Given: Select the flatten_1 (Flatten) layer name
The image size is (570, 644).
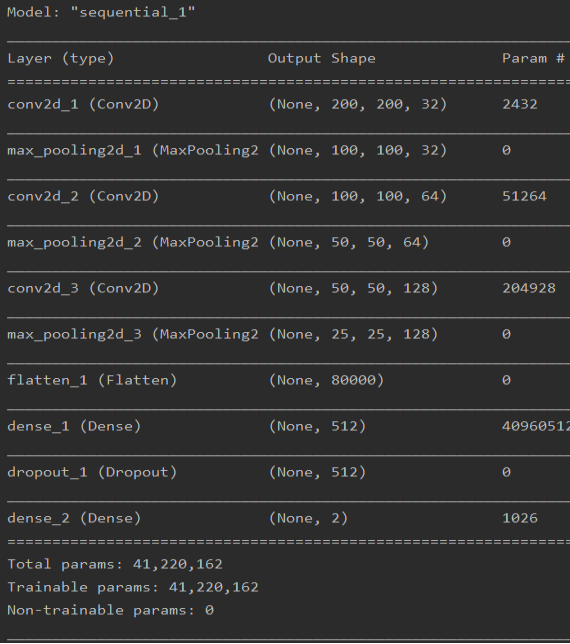Looking at the screenshot, I should pos(92,380).
